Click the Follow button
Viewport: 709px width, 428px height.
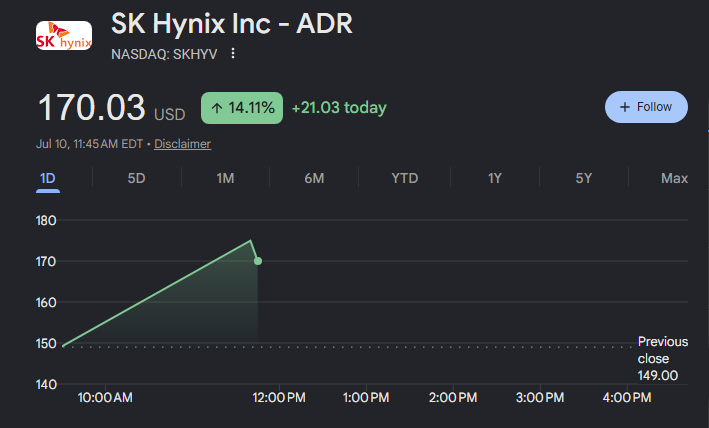pyautogui.click(x=646, y=107)
